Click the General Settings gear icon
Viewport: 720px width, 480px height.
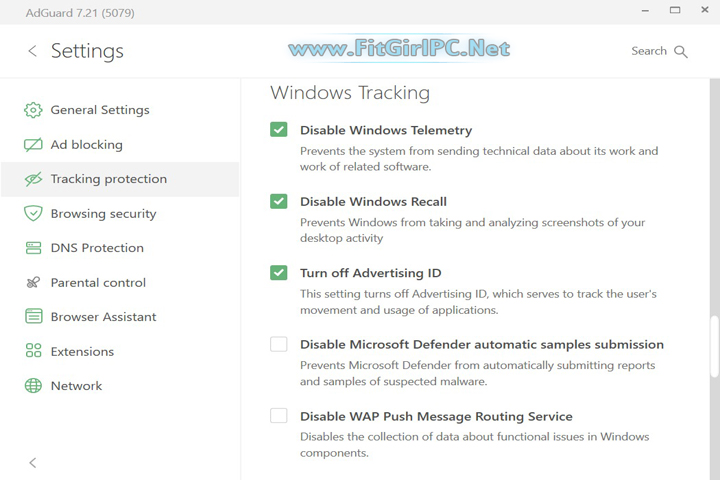tap(33, 110)
